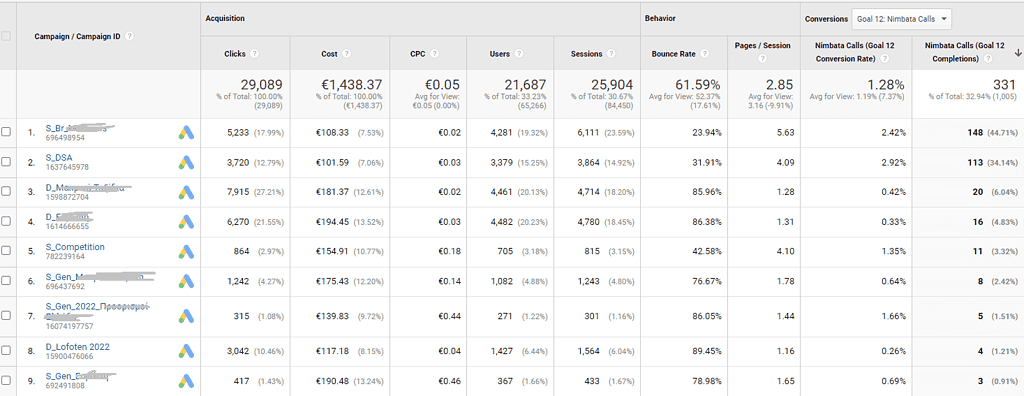1024x396 pixels.
Task: Open the help icon next to Clicks
Action: point(255,54)
